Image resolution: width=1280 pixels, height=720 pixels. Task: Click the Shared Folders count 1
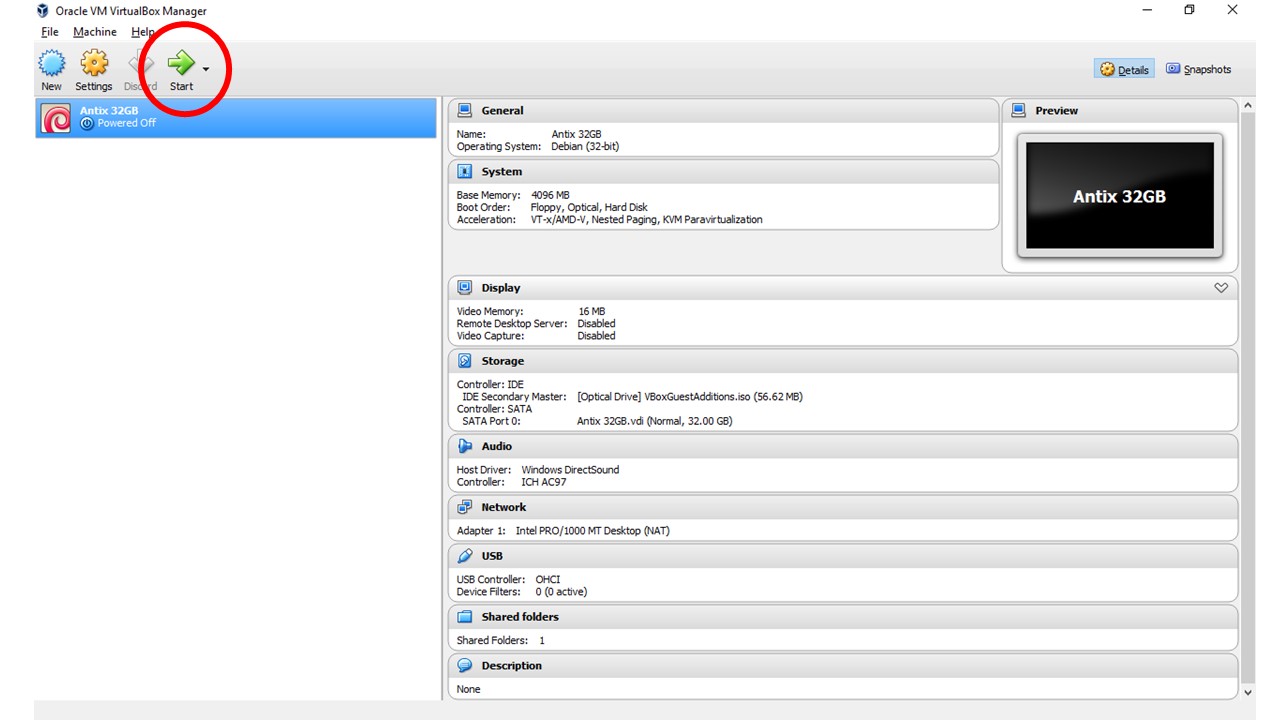542,641
